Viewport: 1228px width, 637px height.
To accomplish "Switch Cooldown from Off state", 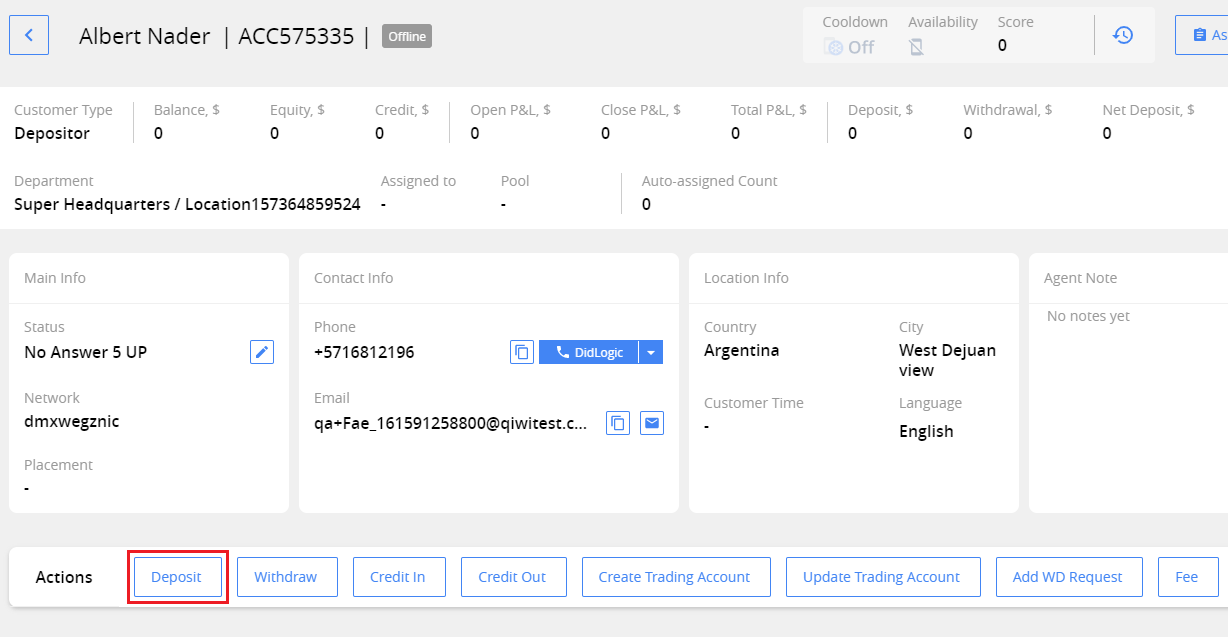I will coord(848,46).
